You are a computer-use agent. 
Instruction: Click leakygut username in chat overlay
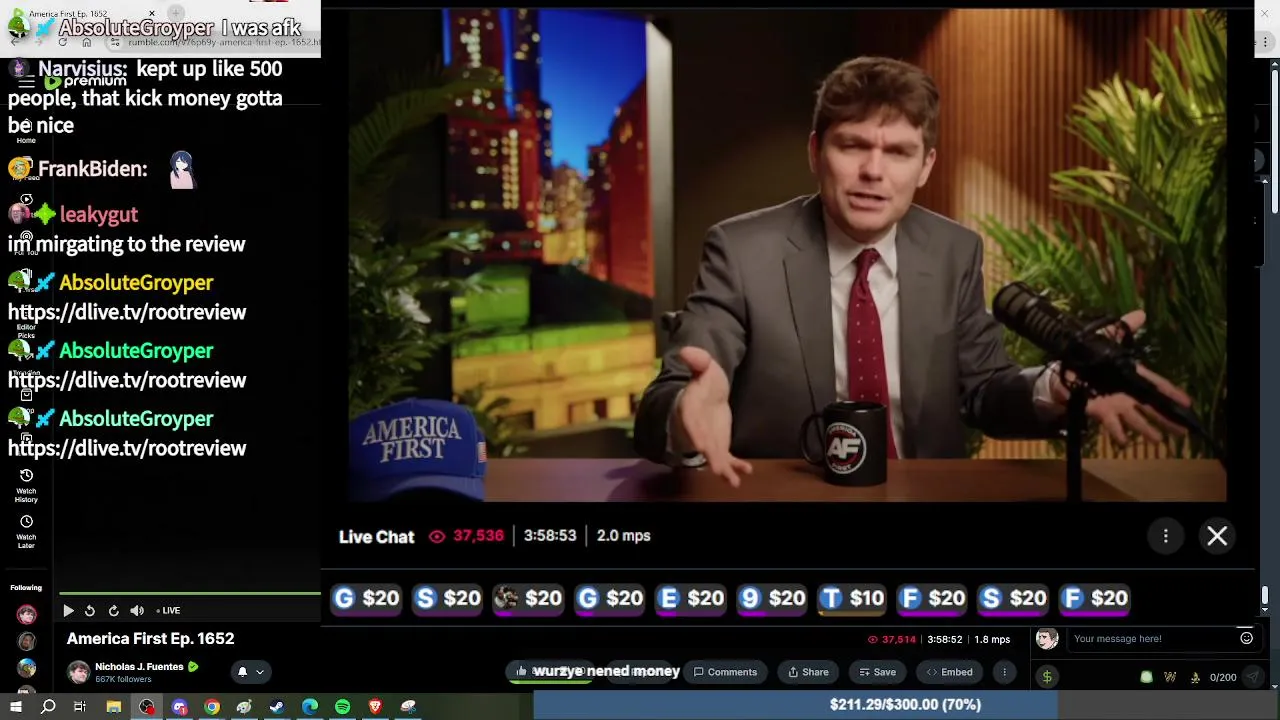(98, 214)
